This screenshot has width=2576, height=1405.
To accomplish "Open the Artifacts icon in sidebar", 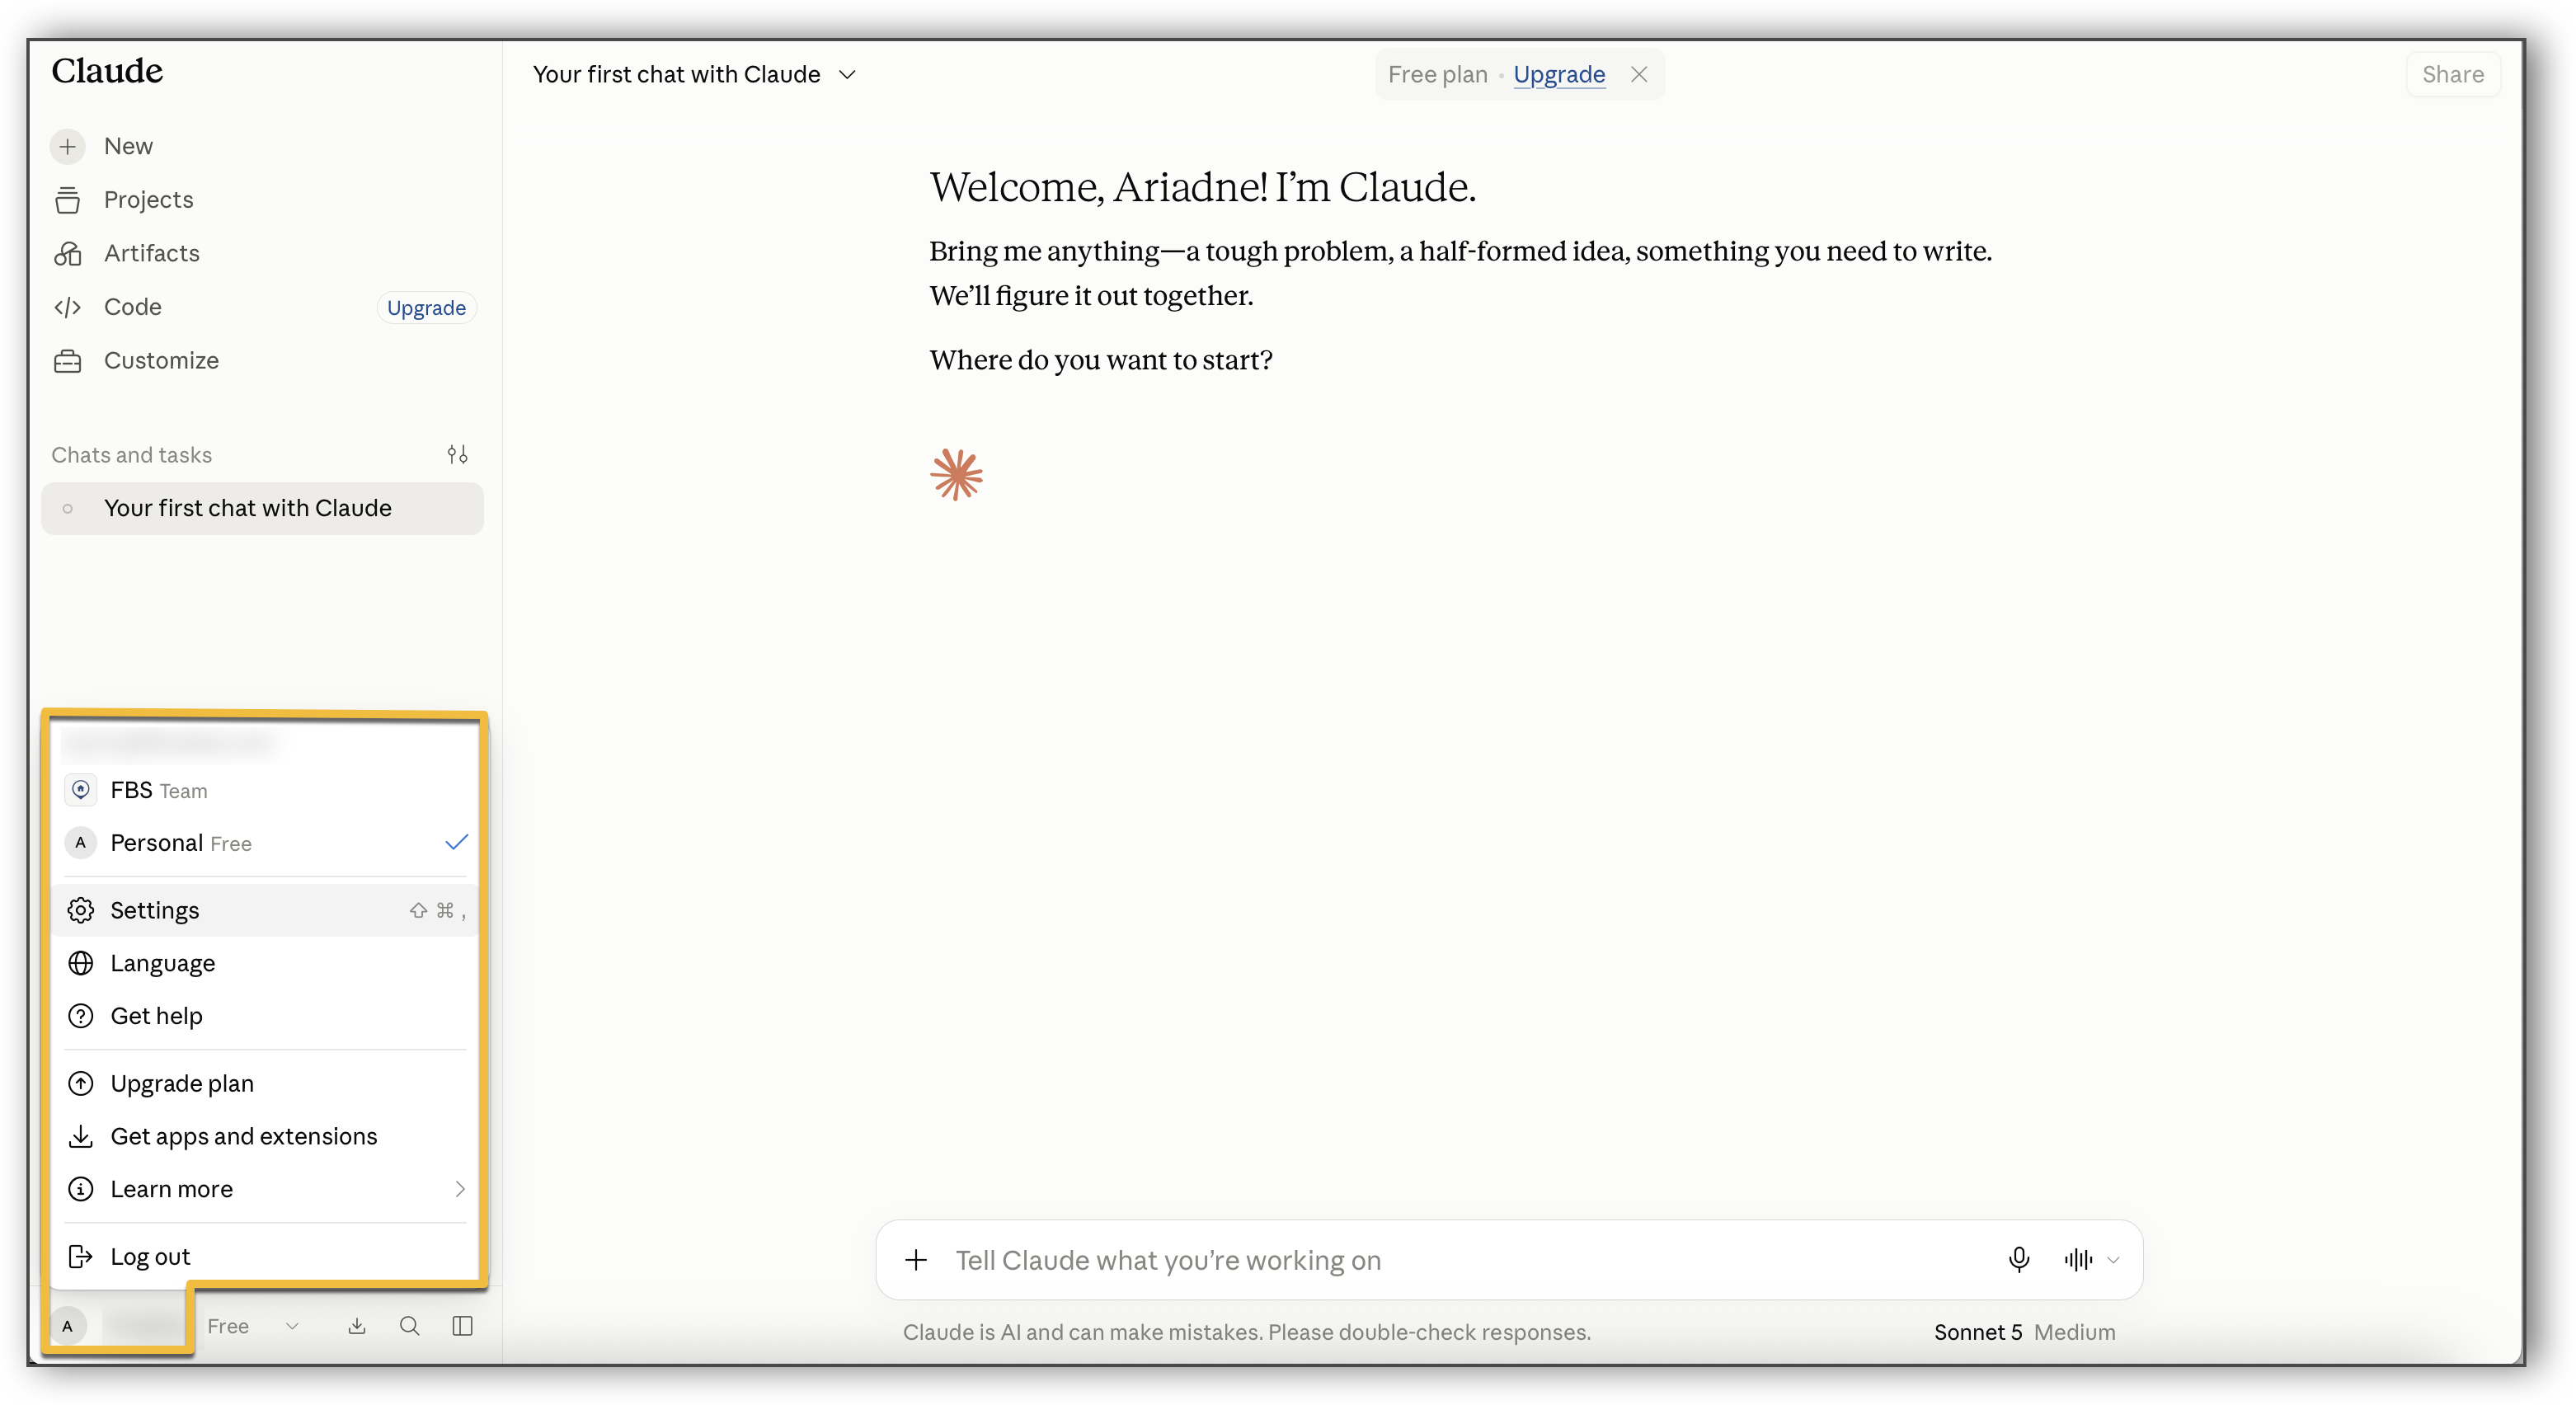I will [x=67, y=254].
